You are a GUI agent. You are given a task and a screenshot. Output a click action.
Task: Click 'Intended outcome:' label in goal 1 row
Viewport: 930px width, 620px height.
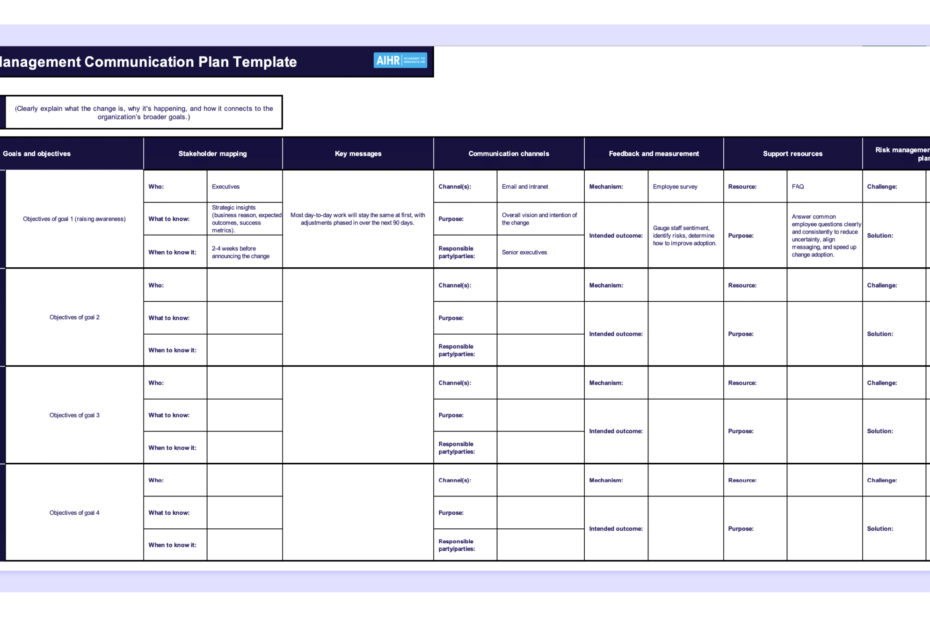[616, 236]
